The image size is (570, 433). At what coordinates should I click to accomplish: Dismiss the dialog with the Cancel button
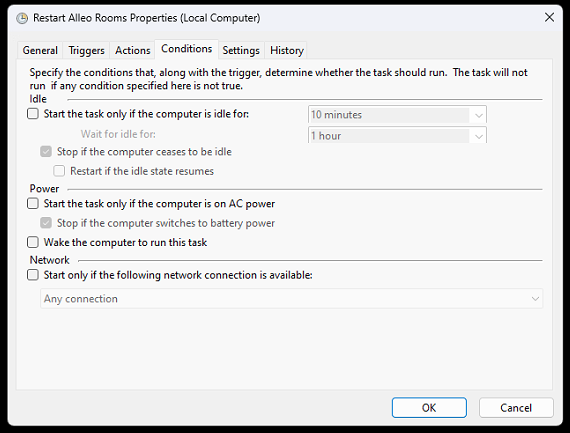coord(516,408)
